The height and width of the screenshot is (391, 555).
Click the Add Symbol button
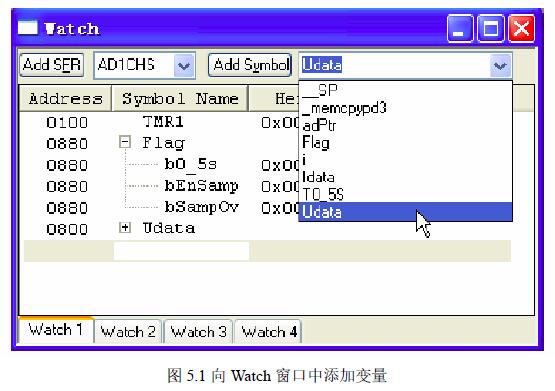[250, 65]
